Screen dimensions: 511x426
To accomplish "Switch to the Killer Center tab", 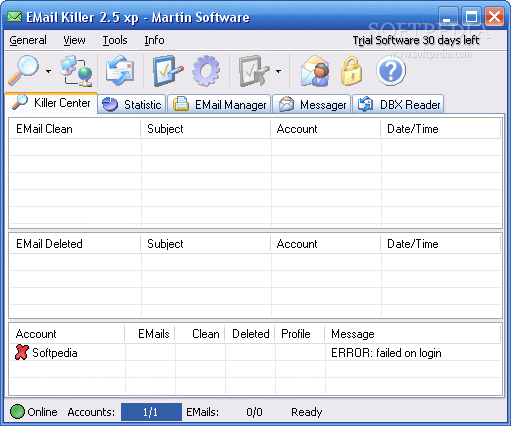I will (51, 103).
